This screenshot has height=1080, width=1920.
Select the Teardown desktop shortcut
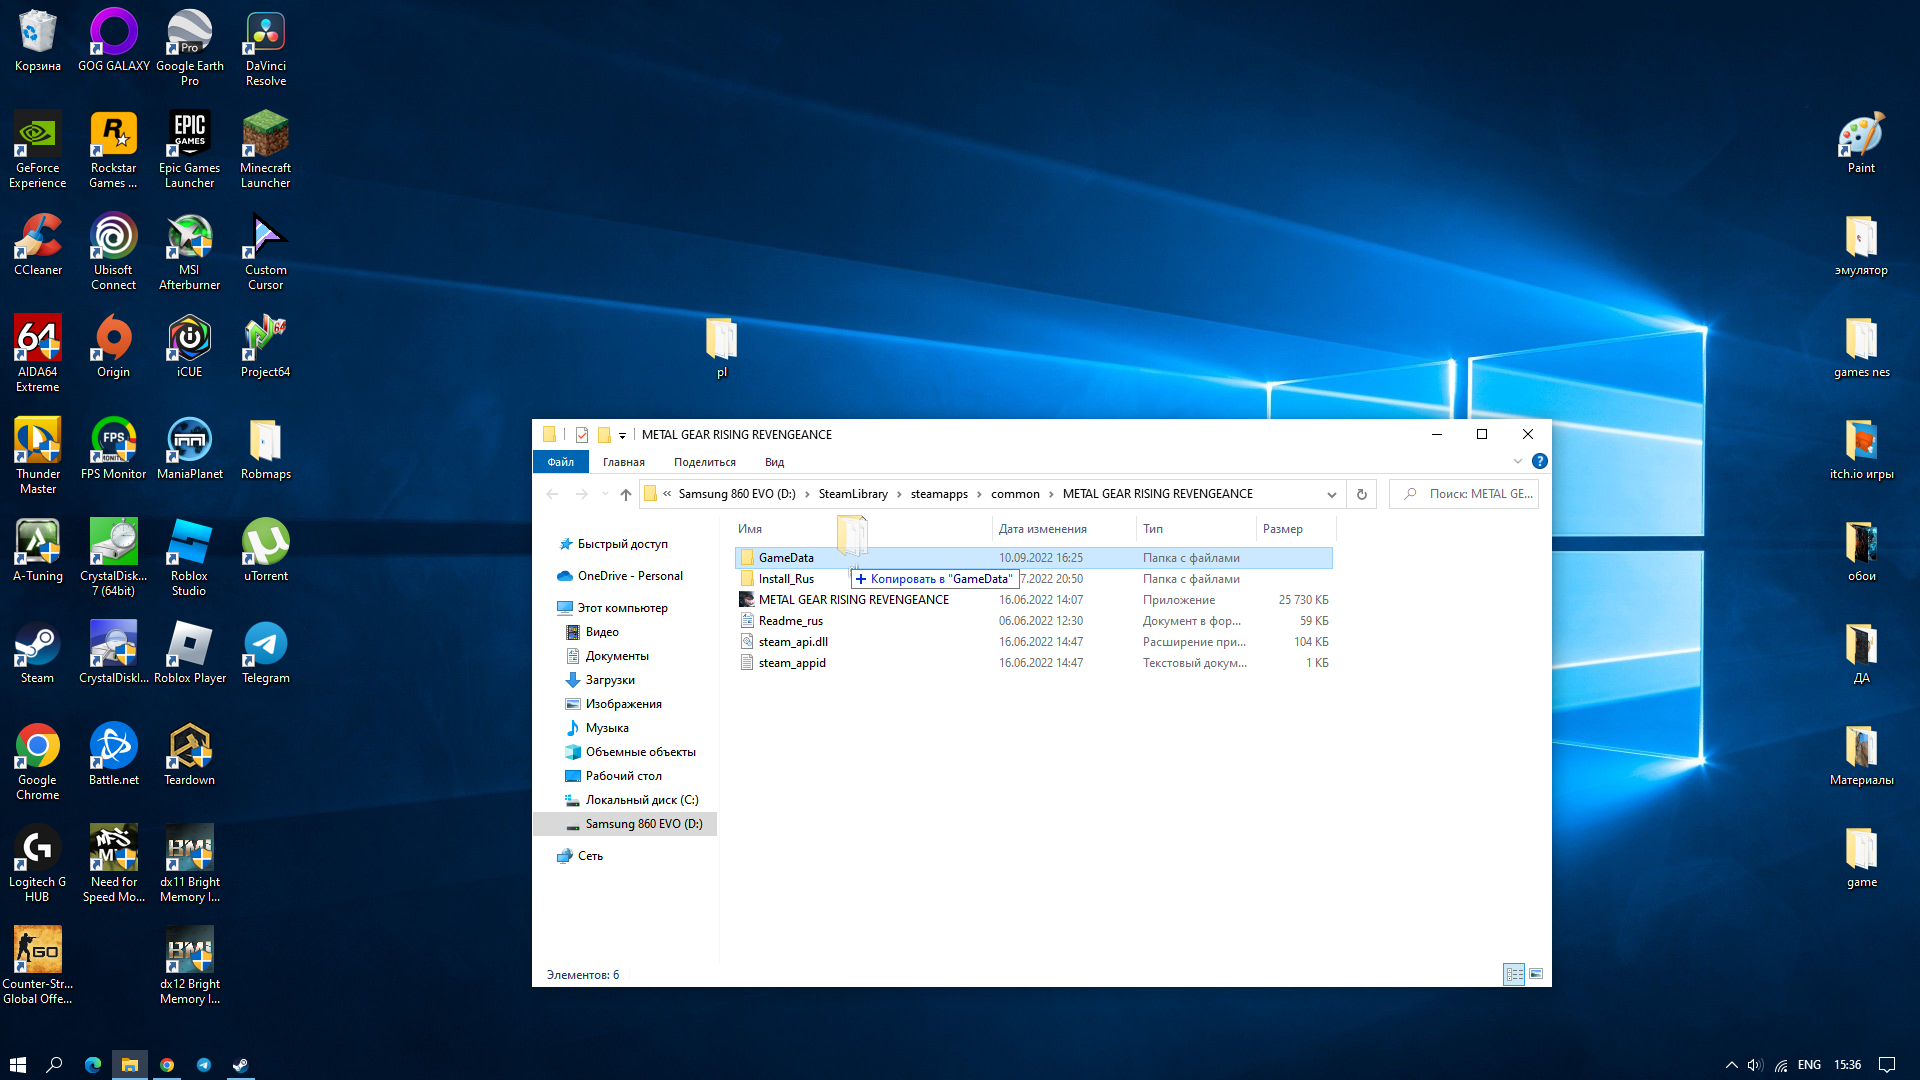(x=190, y=755)
